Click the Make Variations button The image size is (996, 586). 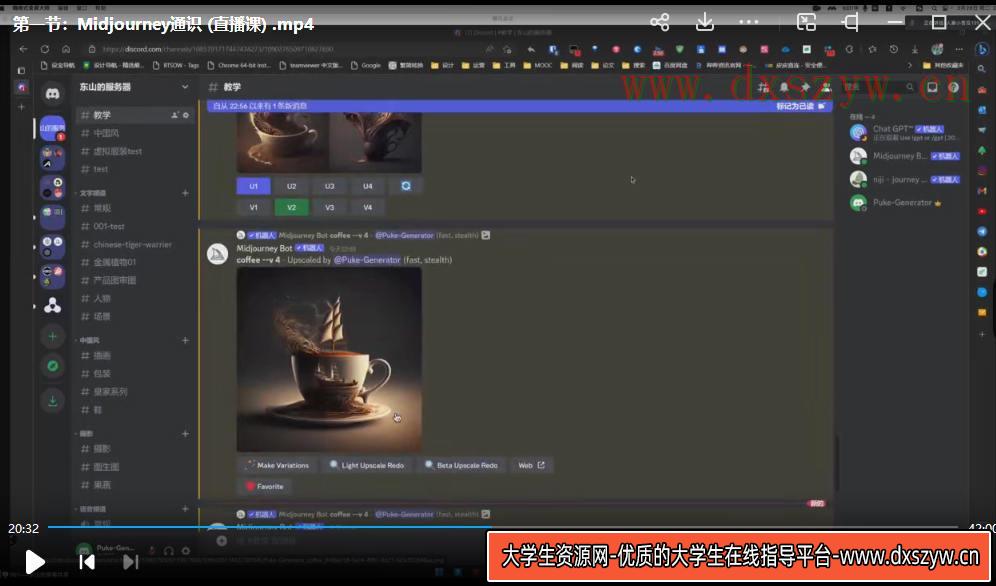(276, 465)
